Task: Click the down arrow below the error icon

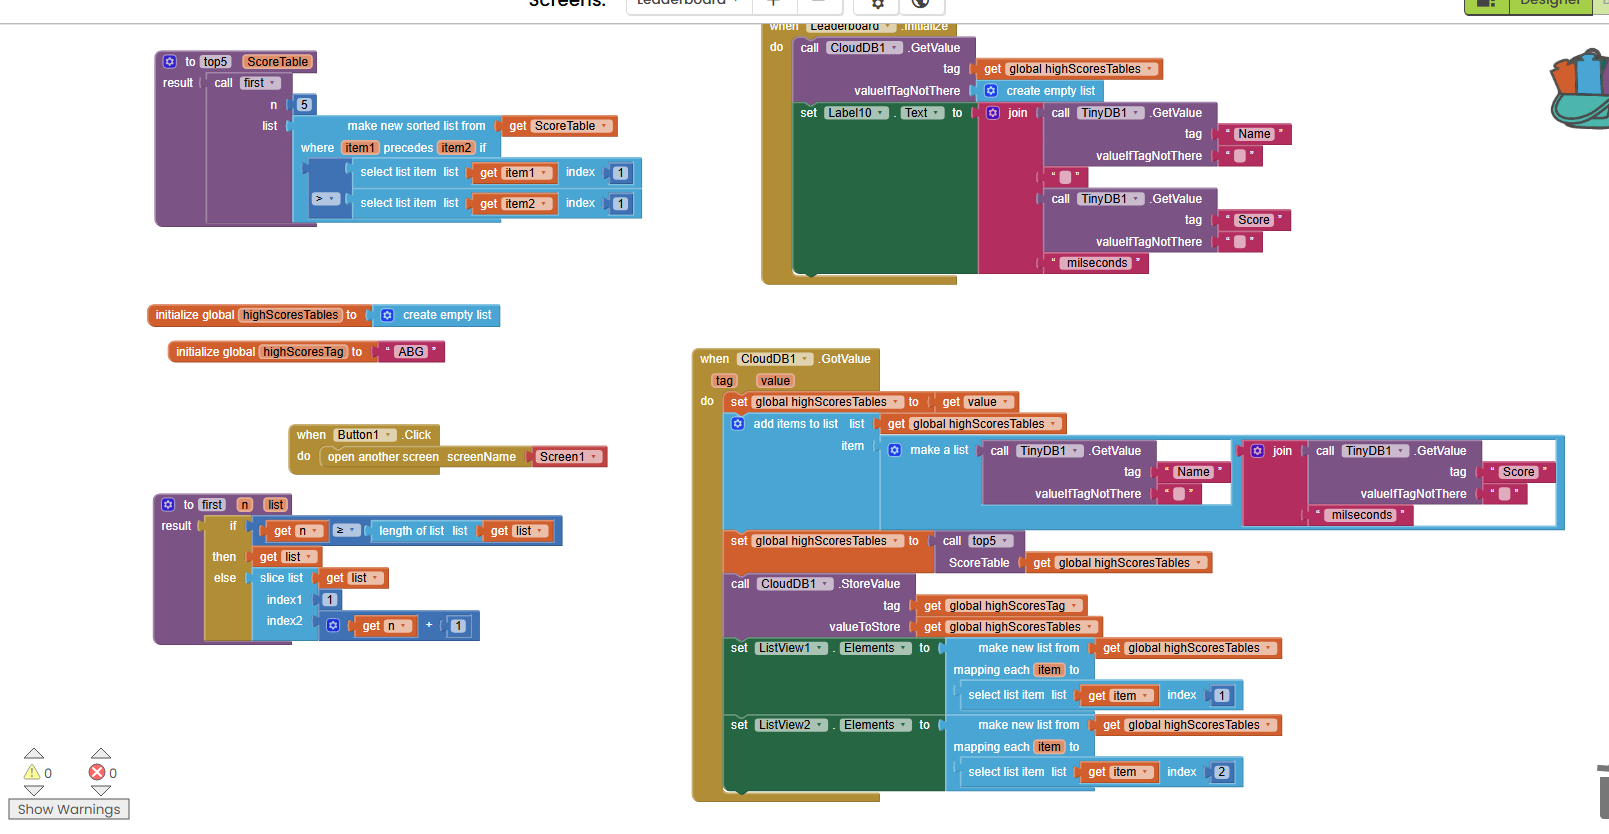Action: coord(100,790)
